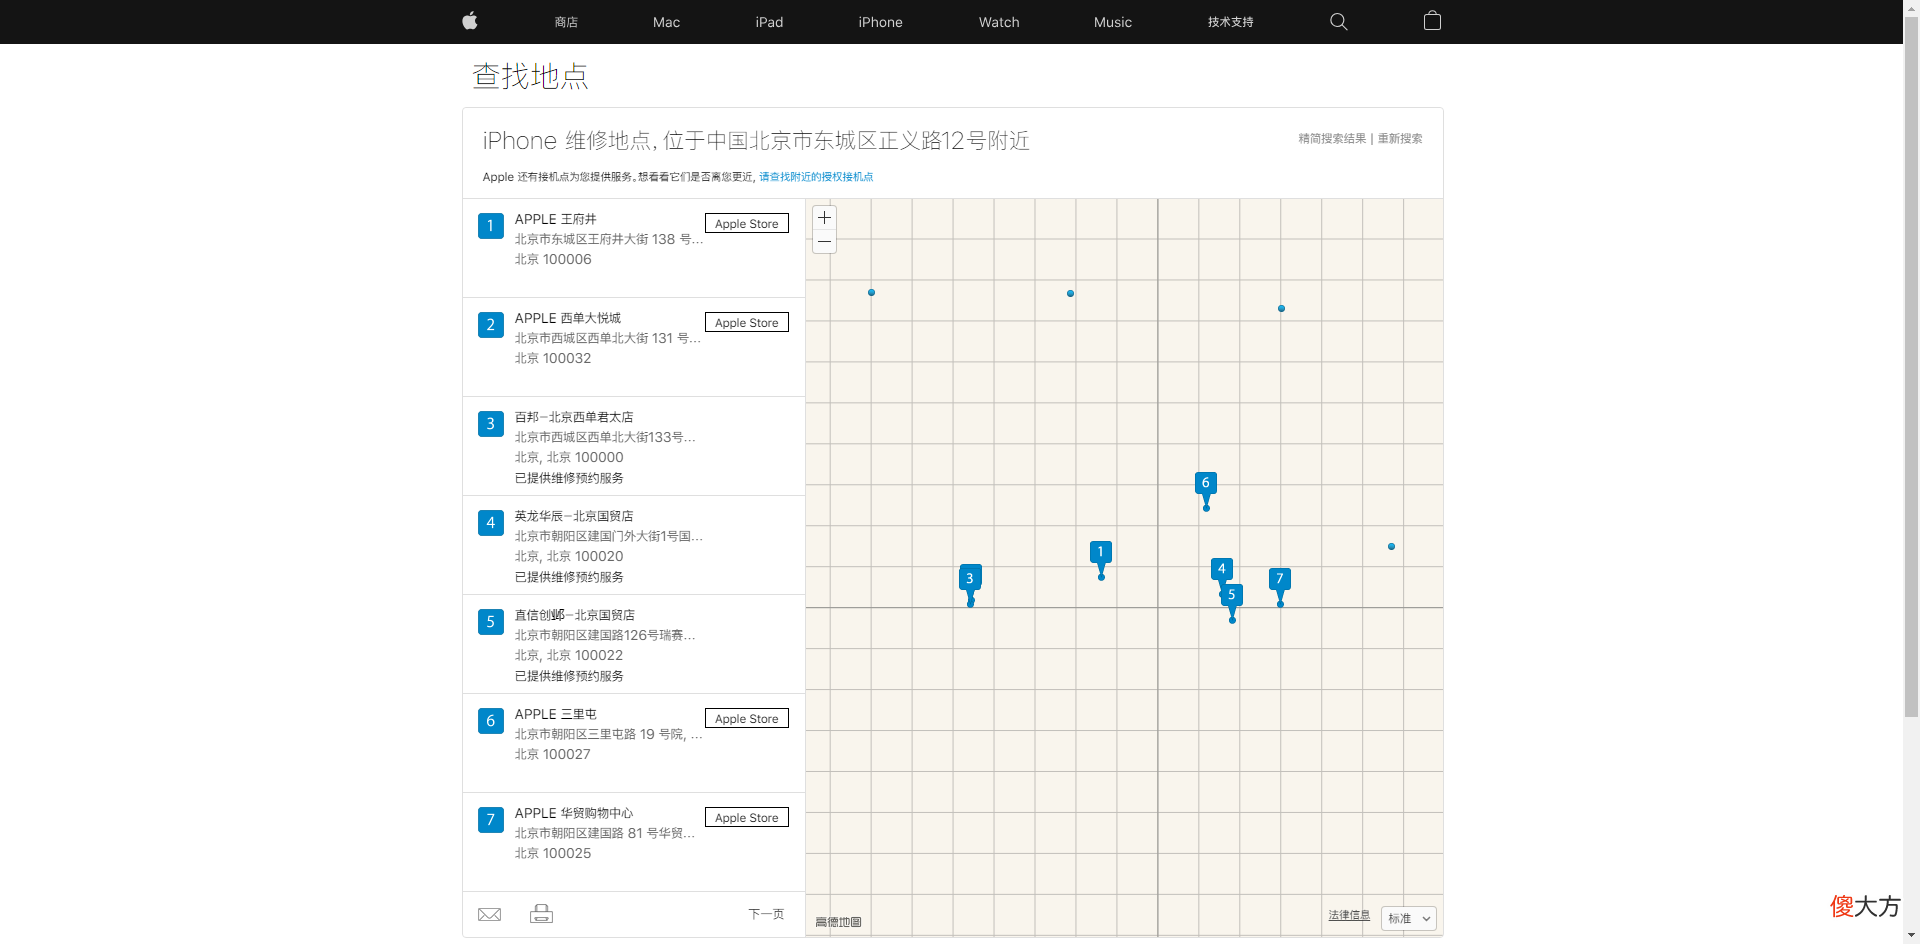Click 请查找附近的授权接机点 link
Viewport: 1920px width, 944px height.
(816, 177)
